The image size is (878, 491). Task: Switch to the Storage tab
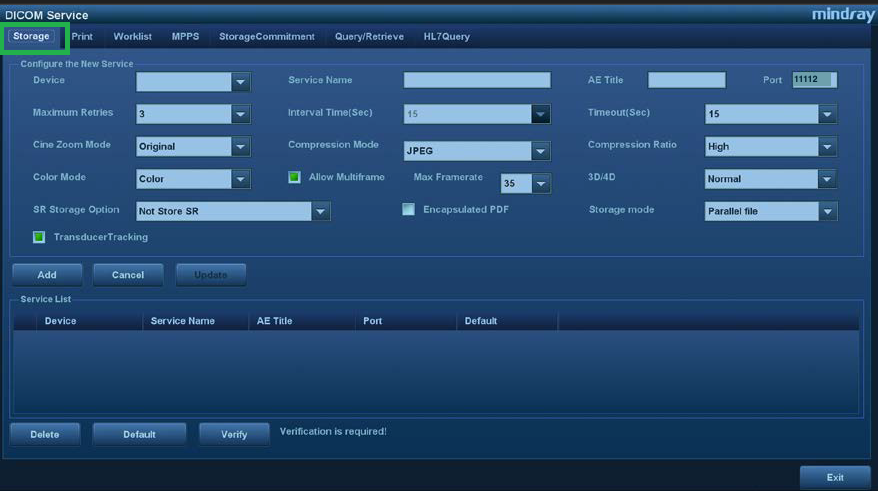31,36
